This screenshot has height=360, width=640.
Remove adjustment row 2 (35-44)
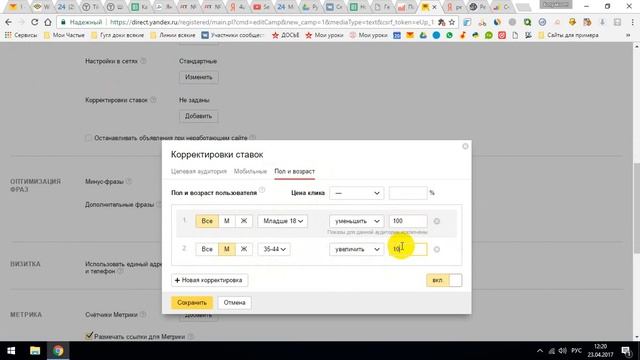coord(437,249)
